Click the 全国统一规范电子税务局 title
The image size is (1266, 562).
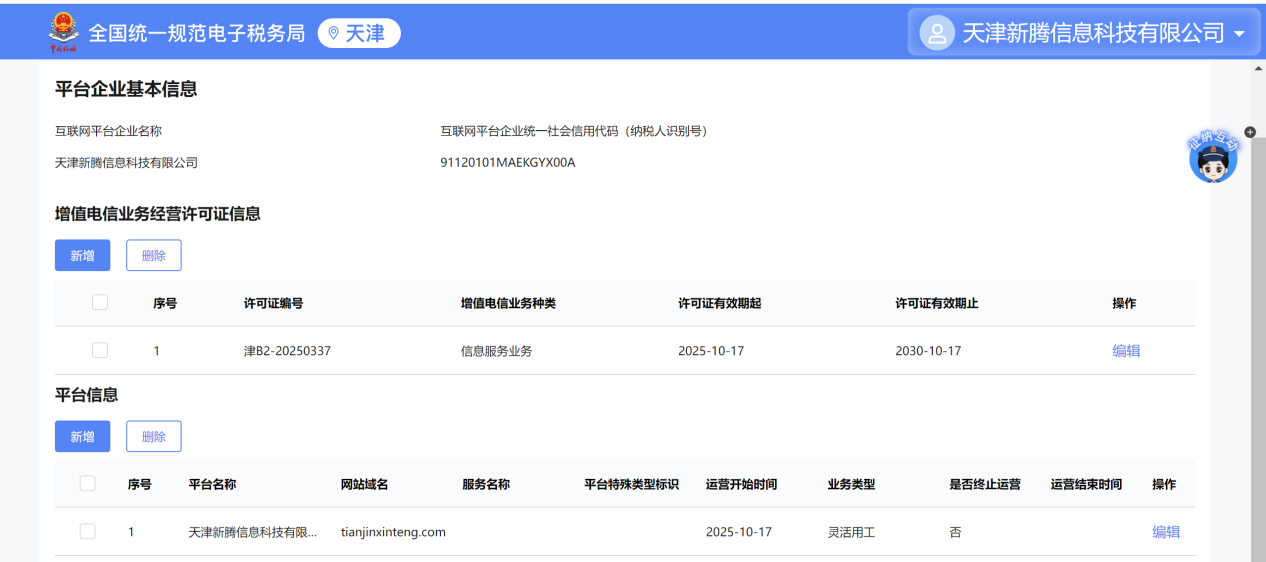pyautogui.click(x=197, y=33)
